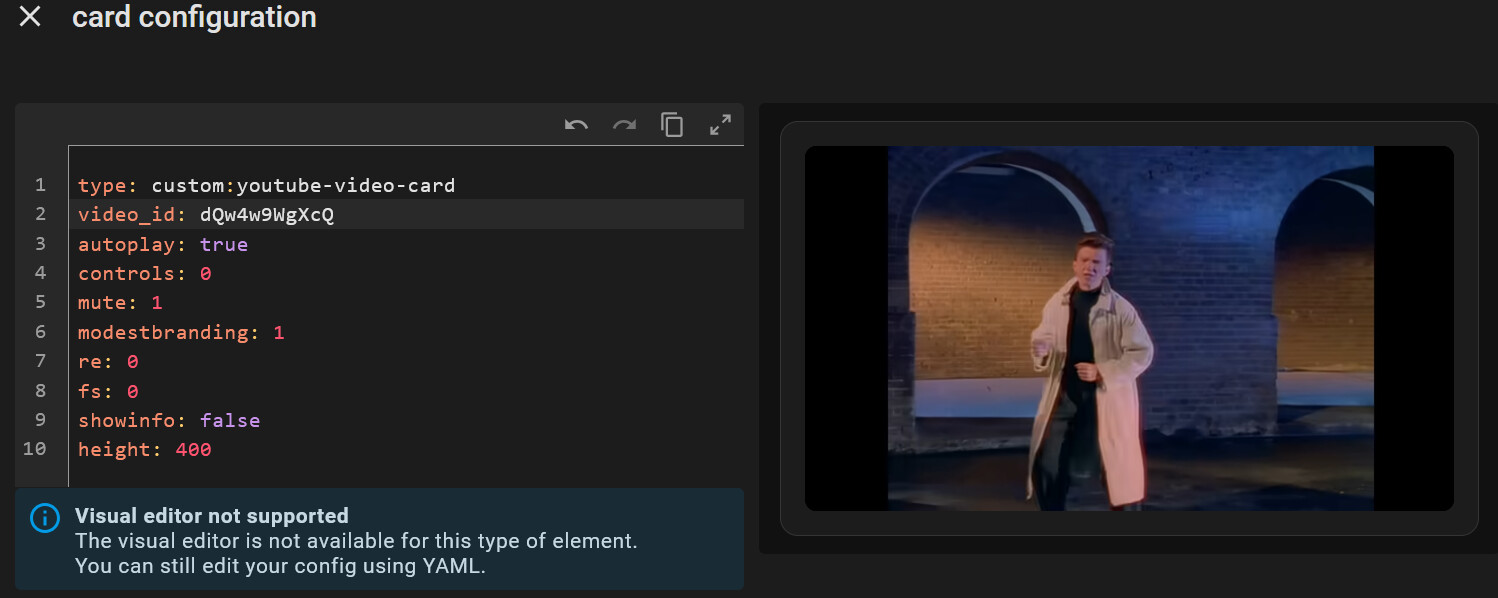The image size is (1498, 598).
Task: Click the info icon in the notice
Action: coord(45,518)
